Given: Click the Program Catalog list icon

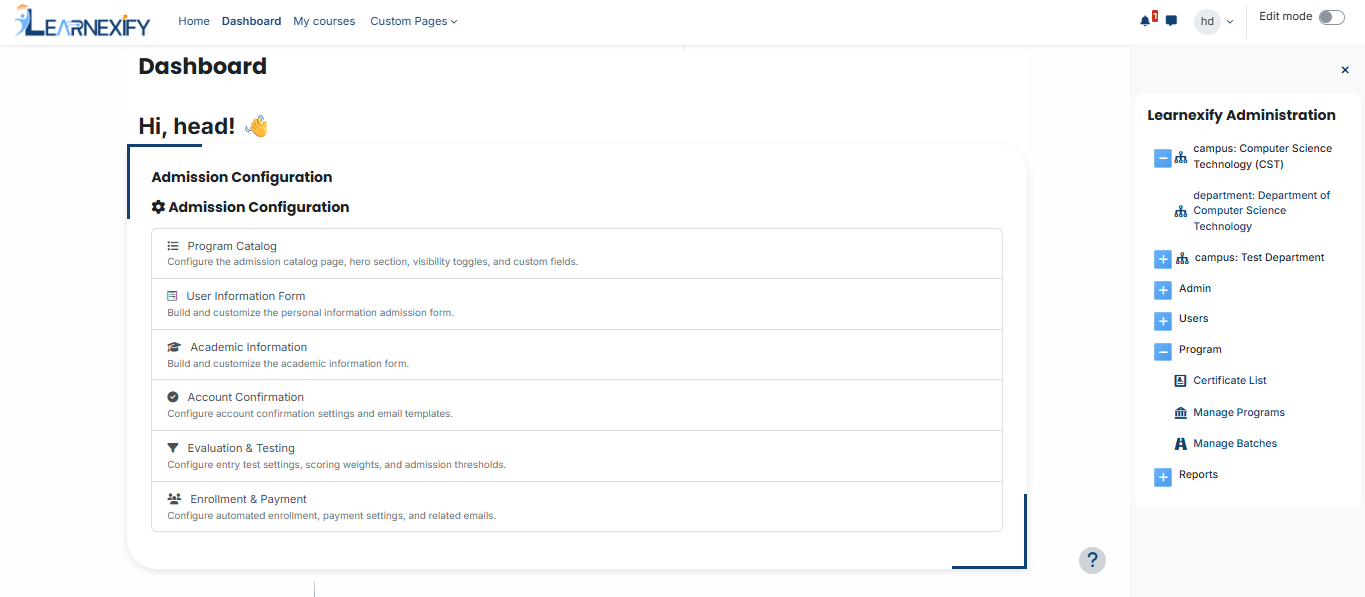Looking at the screenshot, I should (173, 246).
